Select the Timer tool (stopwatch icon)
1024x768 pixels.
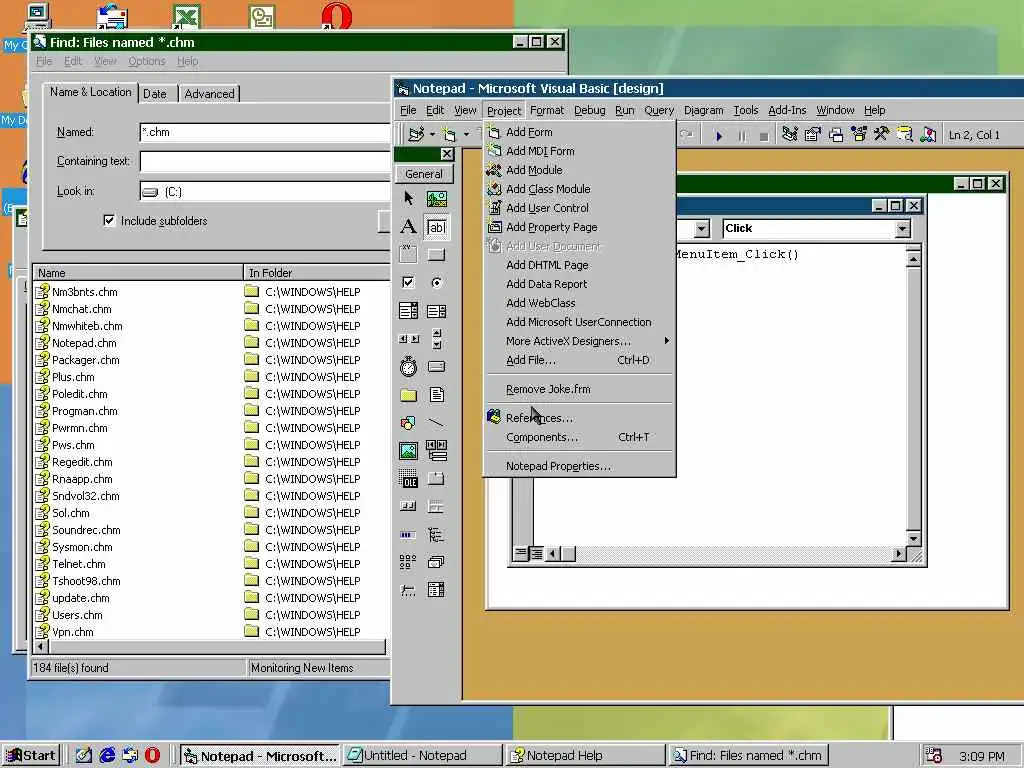[x=409, y=366]
